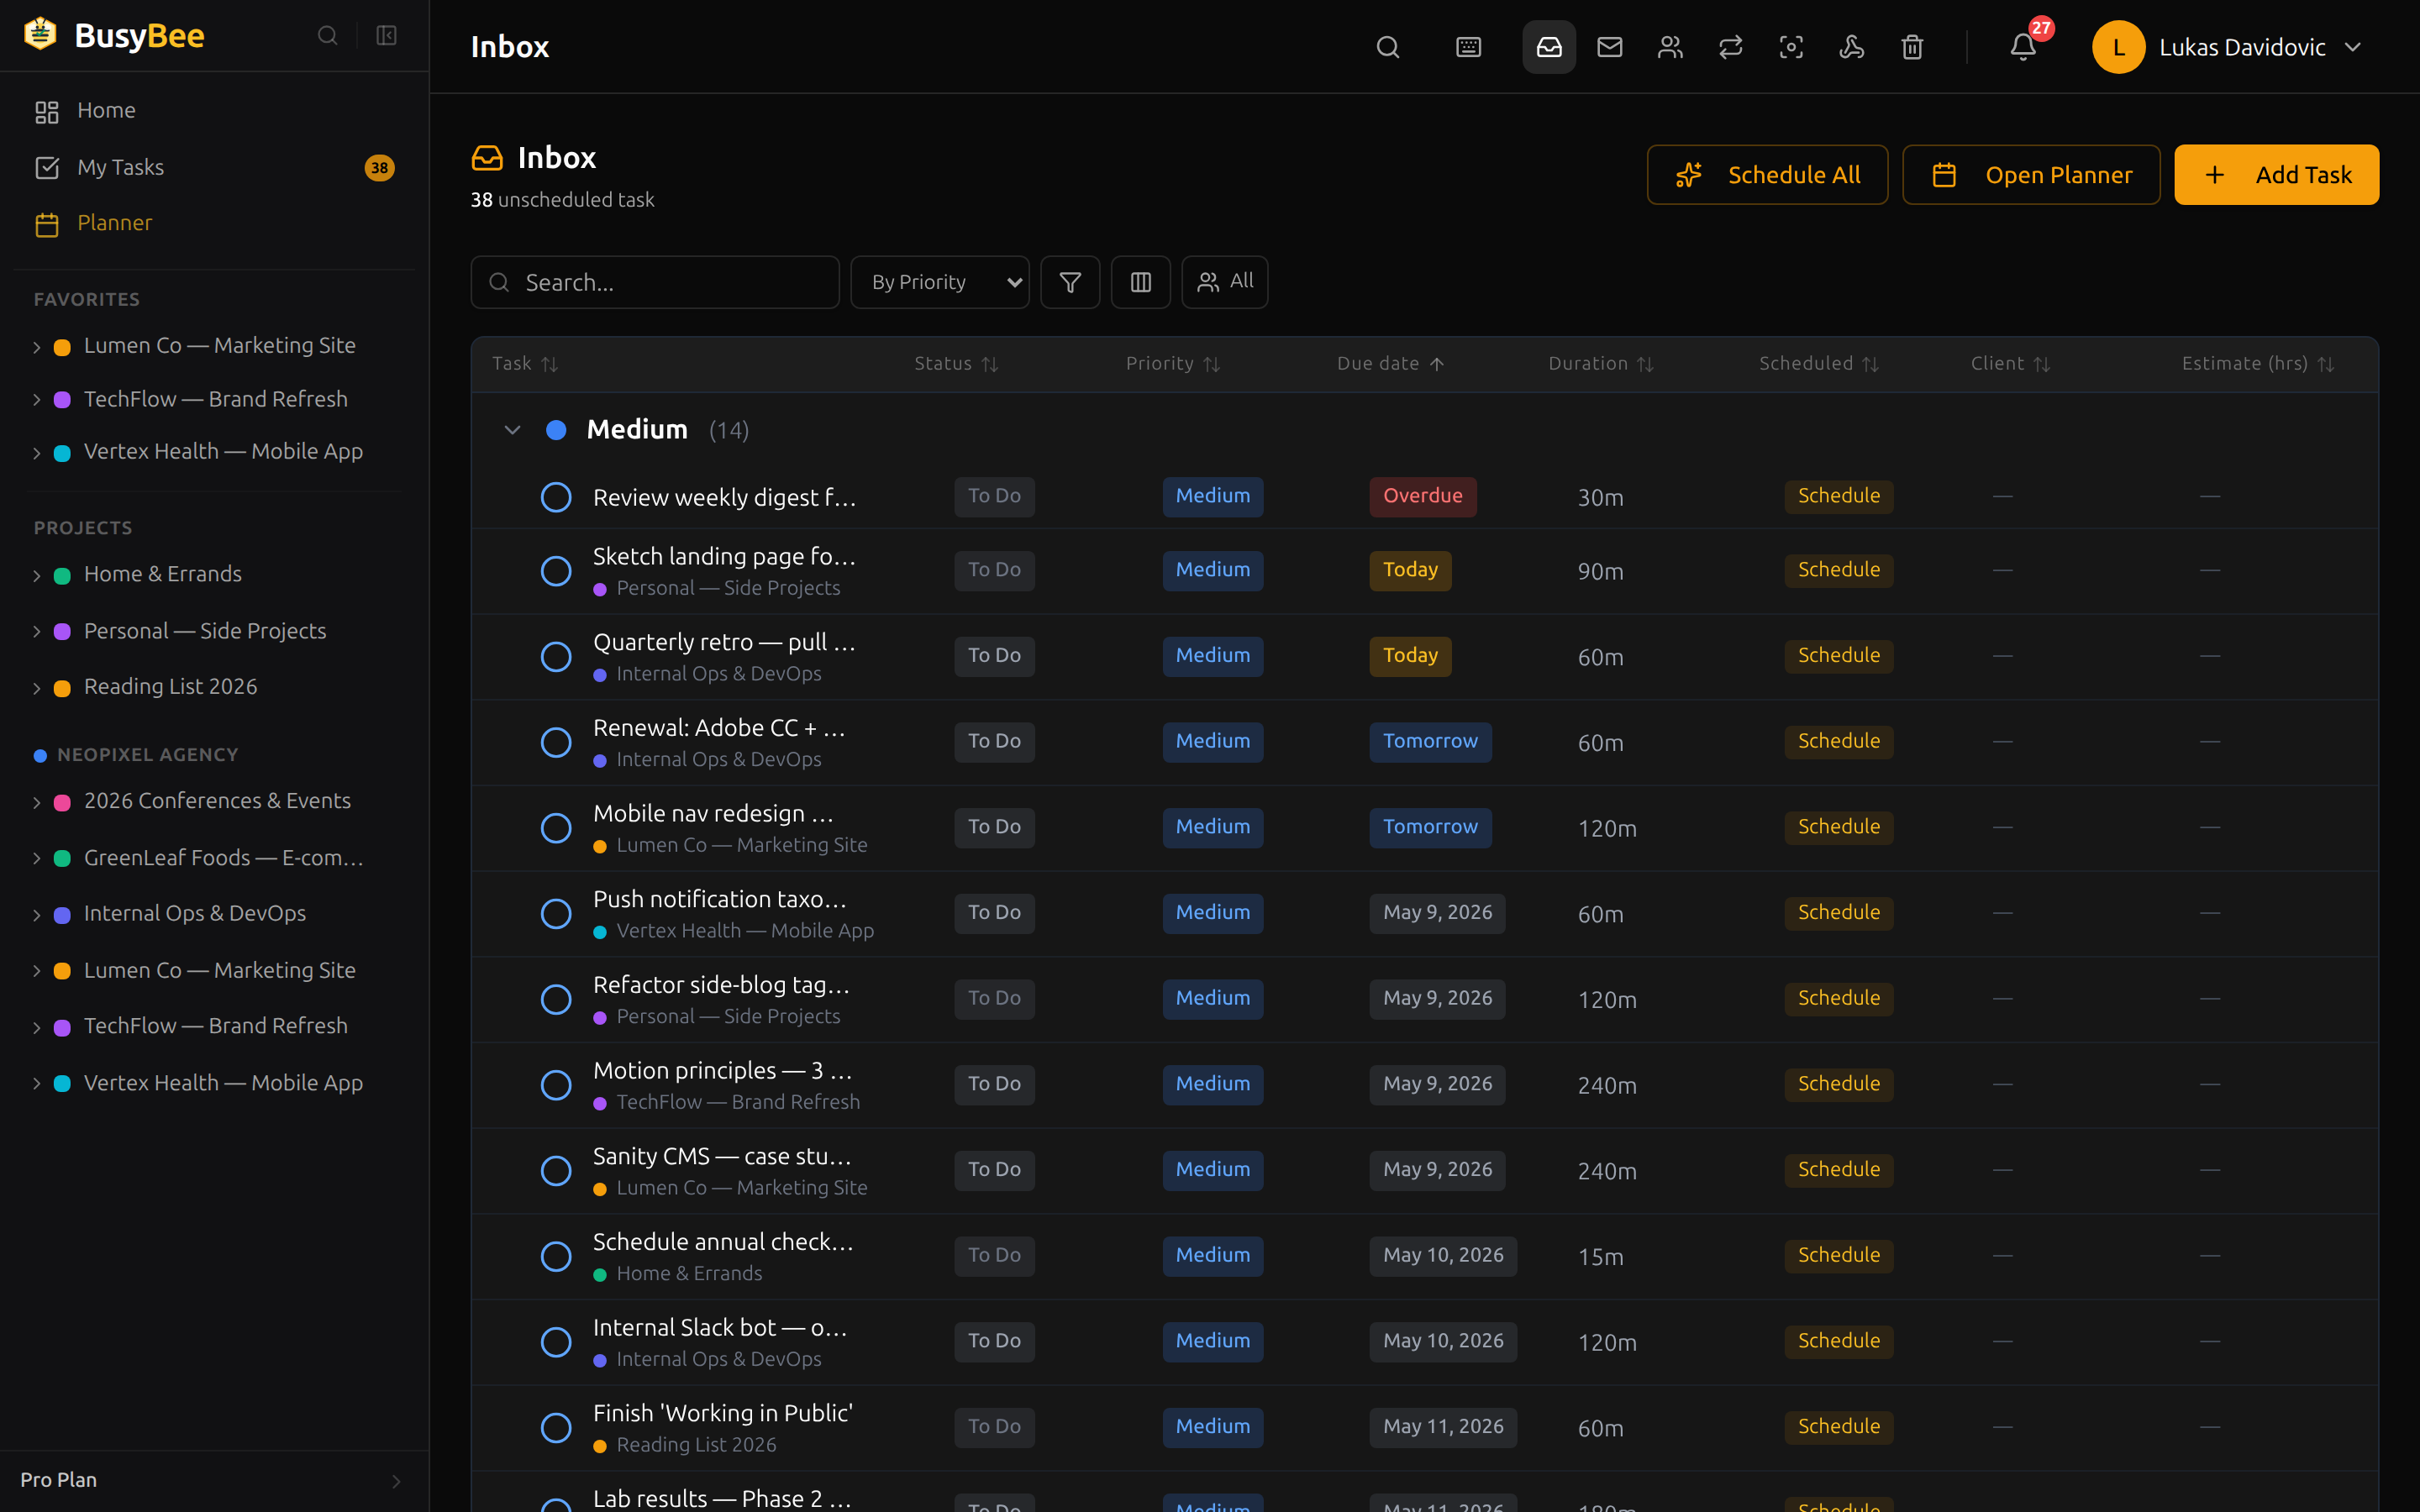Open the mail envelope icon

click(x=1610, y=47)
